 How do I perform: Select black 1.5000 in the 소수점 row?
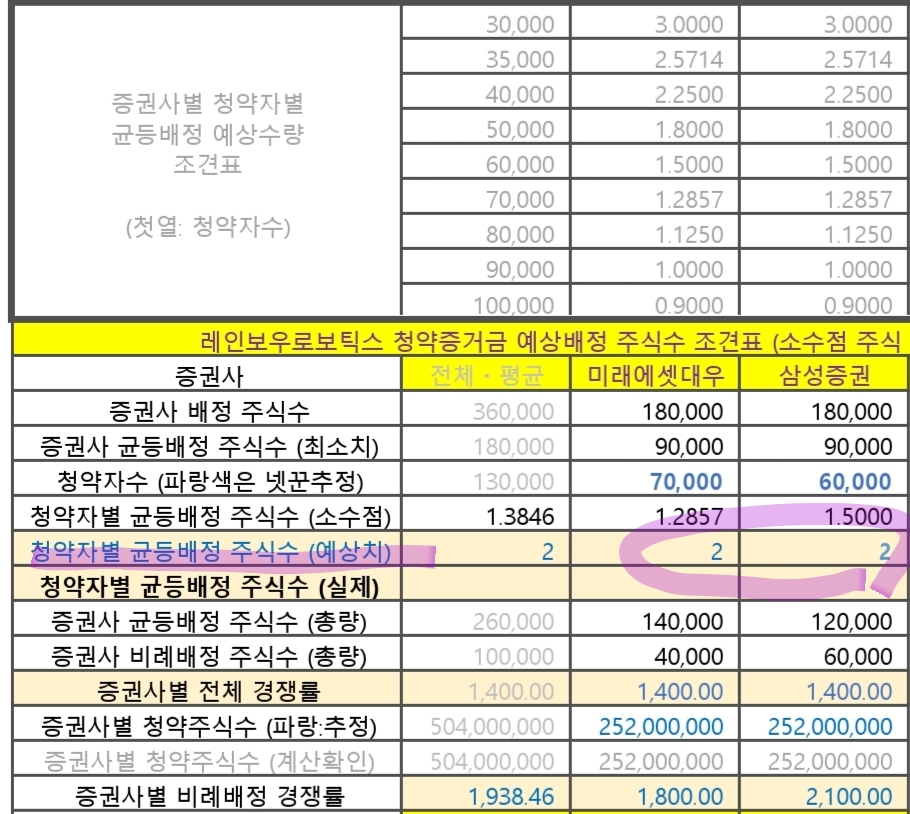(824, 514)
